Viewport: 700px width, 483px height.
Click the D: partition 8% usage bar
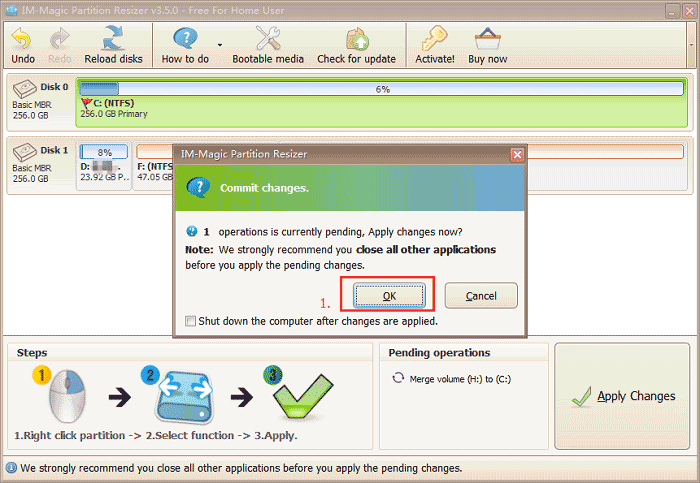[104, 152]
